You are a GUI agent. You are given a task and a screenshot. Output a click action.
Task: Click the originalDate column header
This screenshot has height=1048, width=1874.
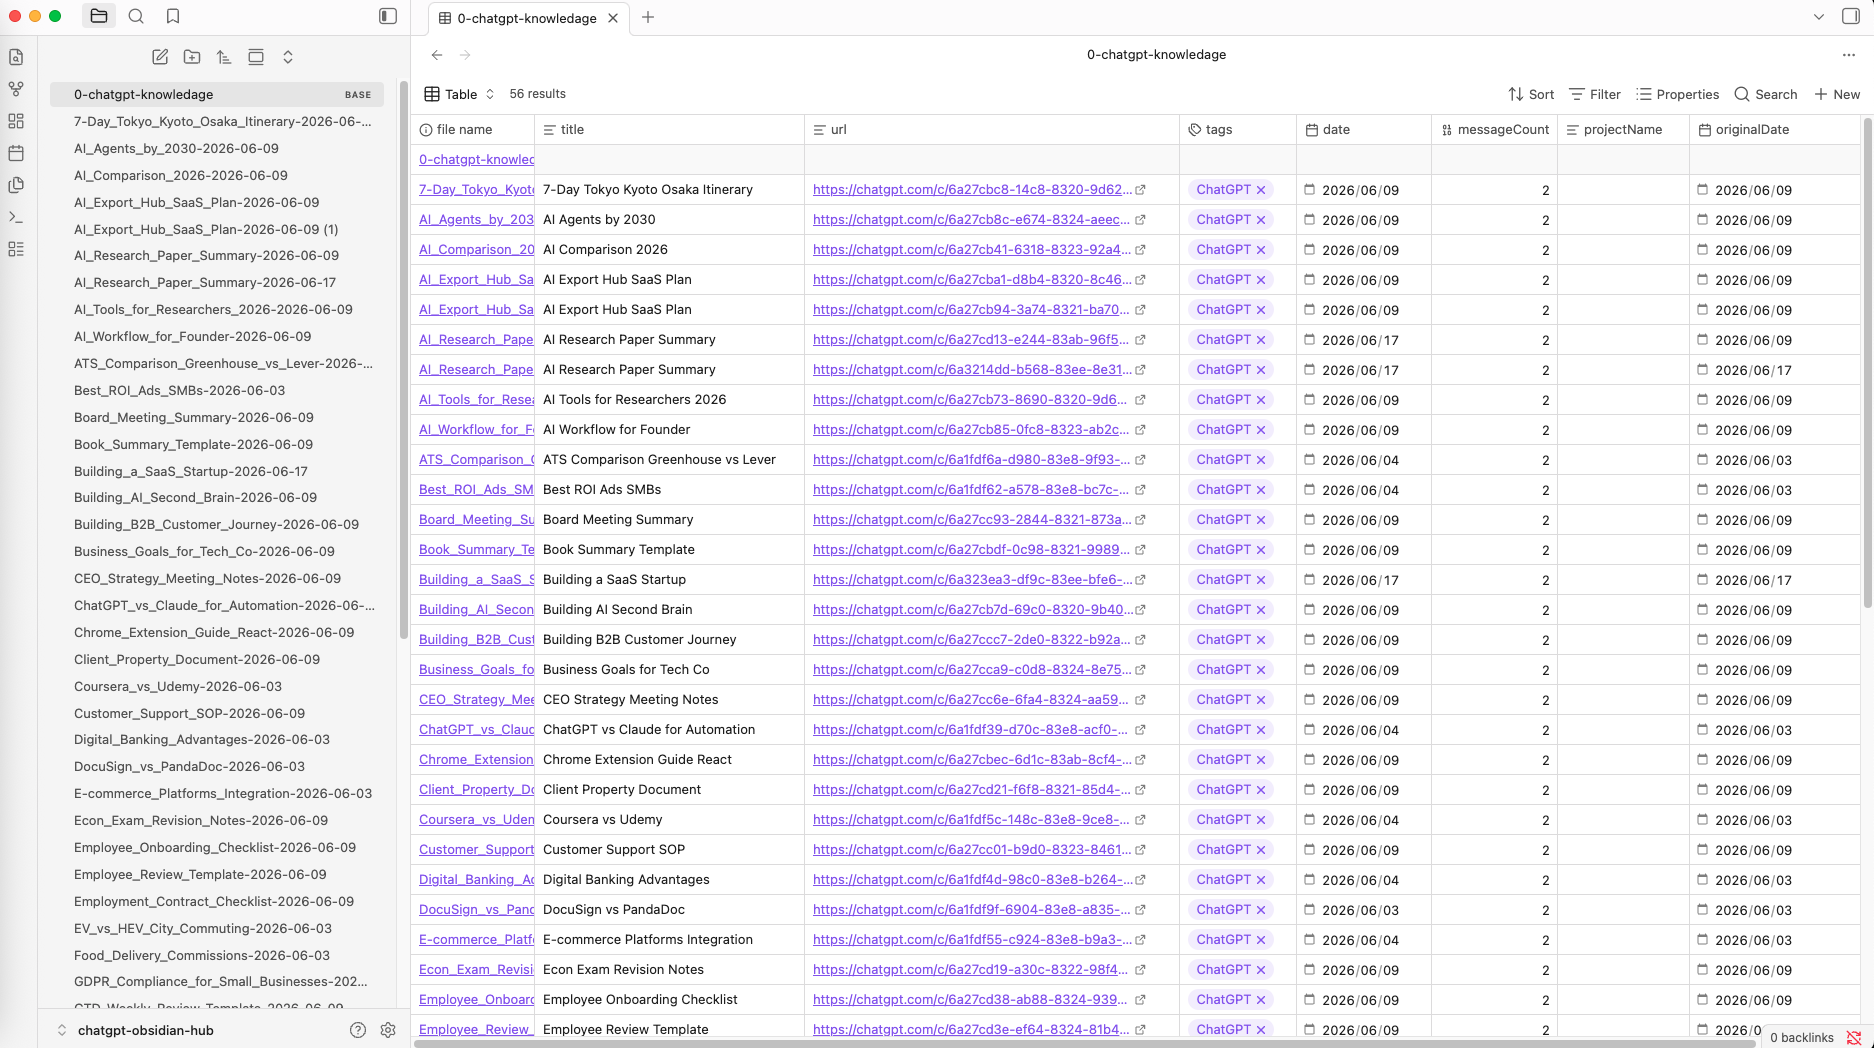[1775, 130]
